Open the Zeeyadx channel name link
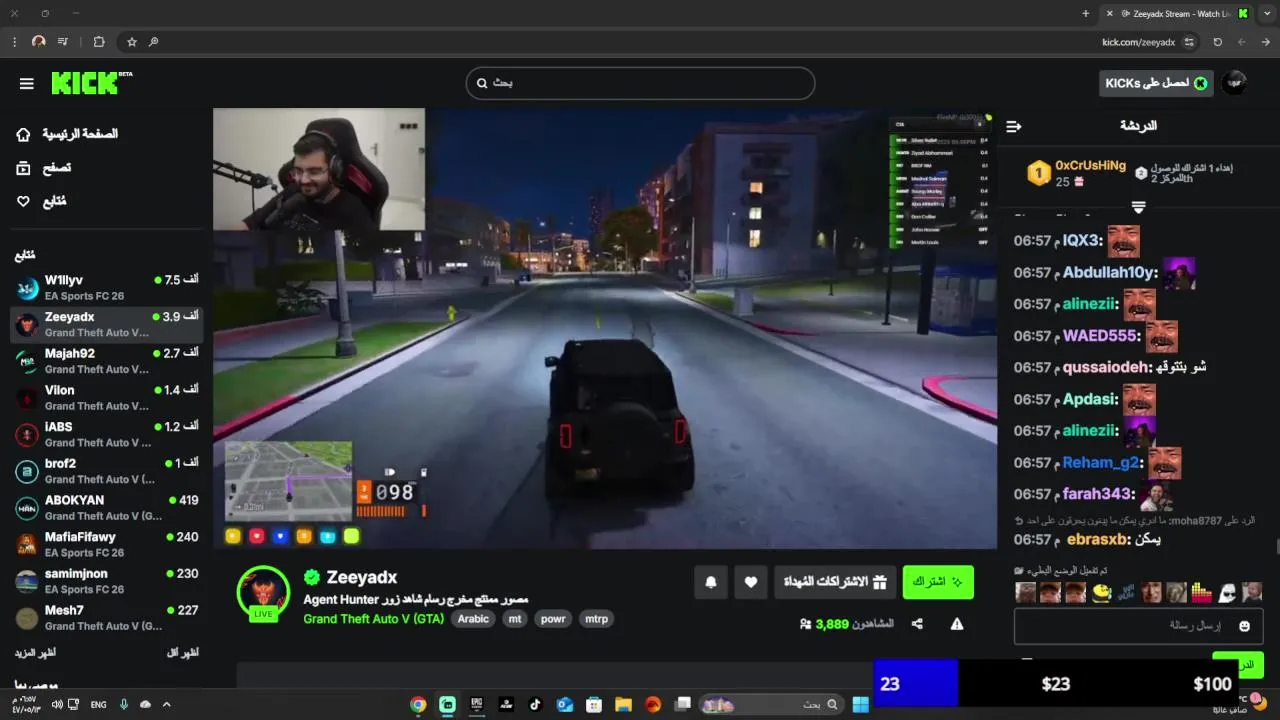The image size is (1280, 720). (362, 577)
